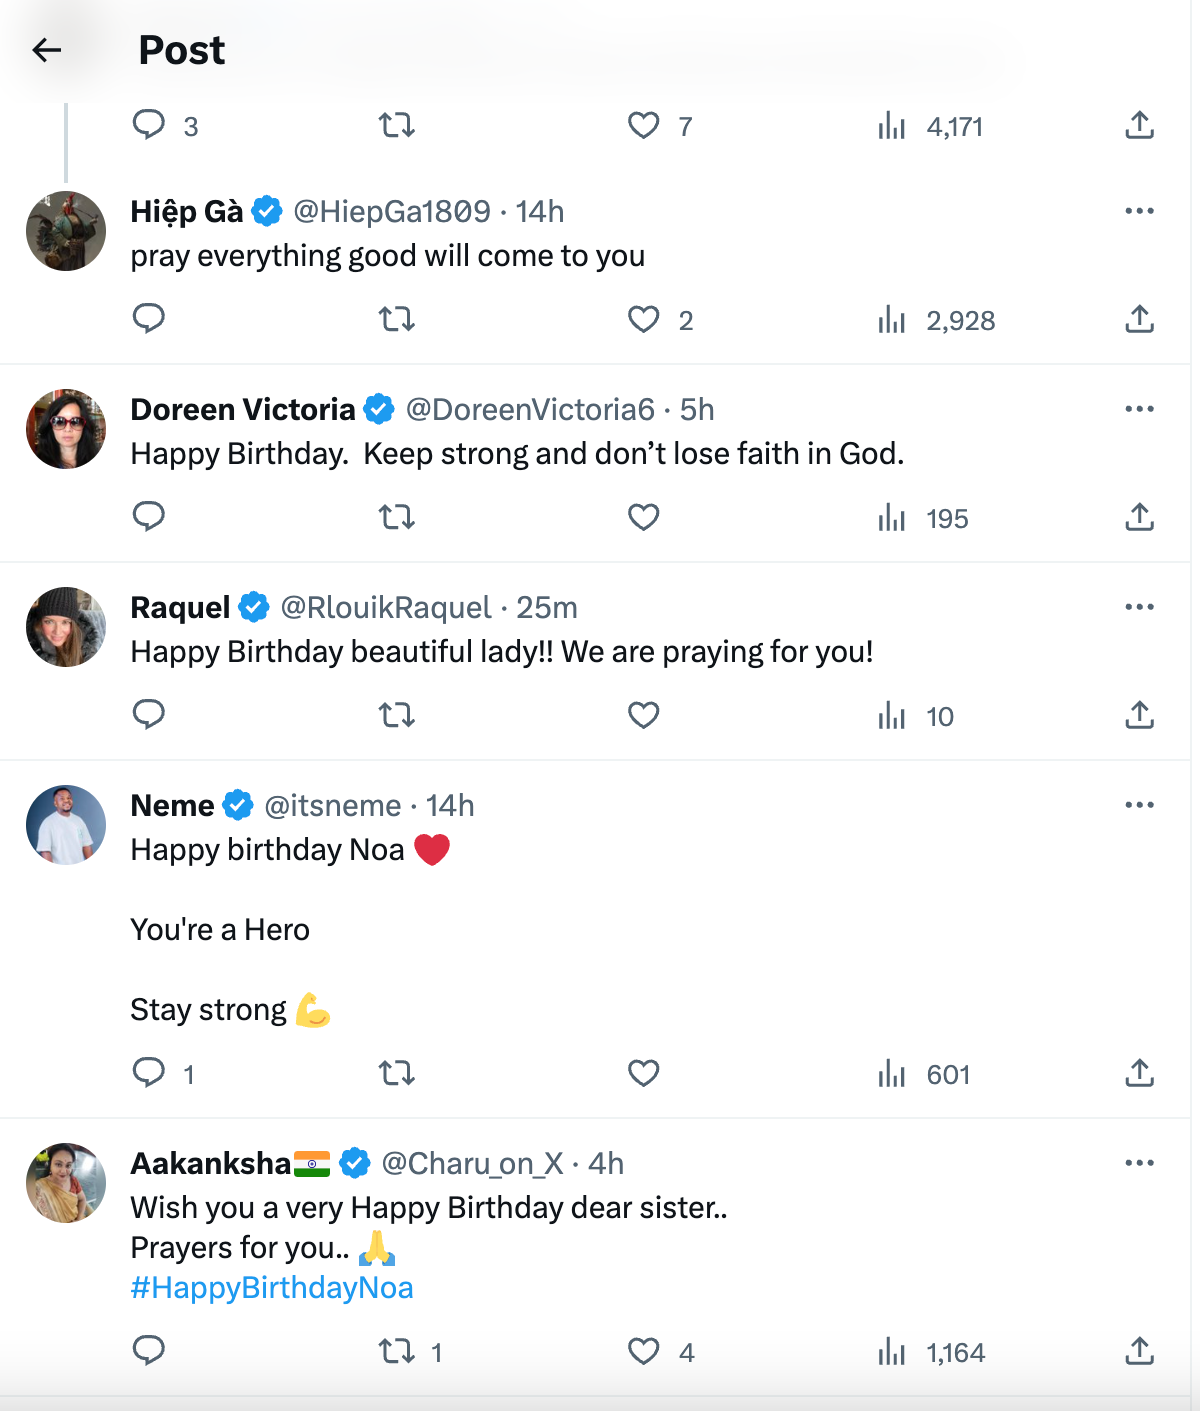Like Hiệp Gà's reply
Screen dimensions: 1200x1411
pos(643,320)
